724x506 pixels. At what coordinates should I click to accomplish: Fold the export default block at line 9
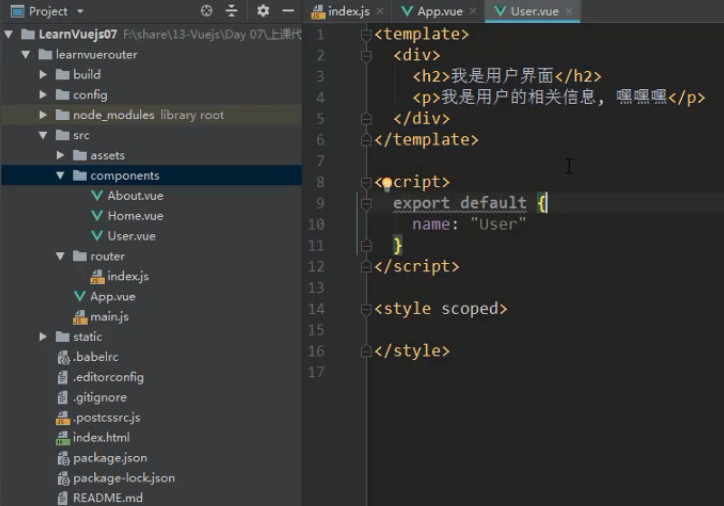click(x=366, y=204)
